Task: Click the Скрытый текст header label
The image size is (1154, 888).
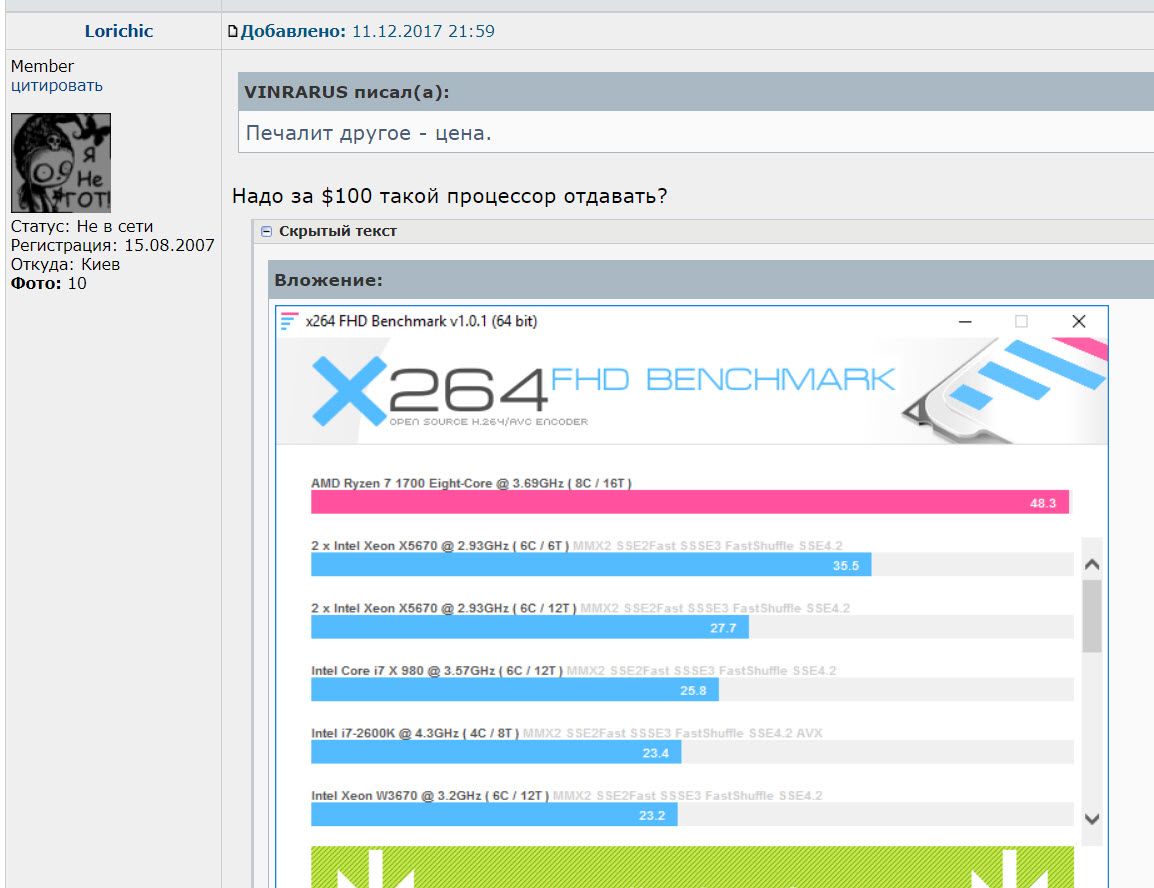Action: (338, 231)
